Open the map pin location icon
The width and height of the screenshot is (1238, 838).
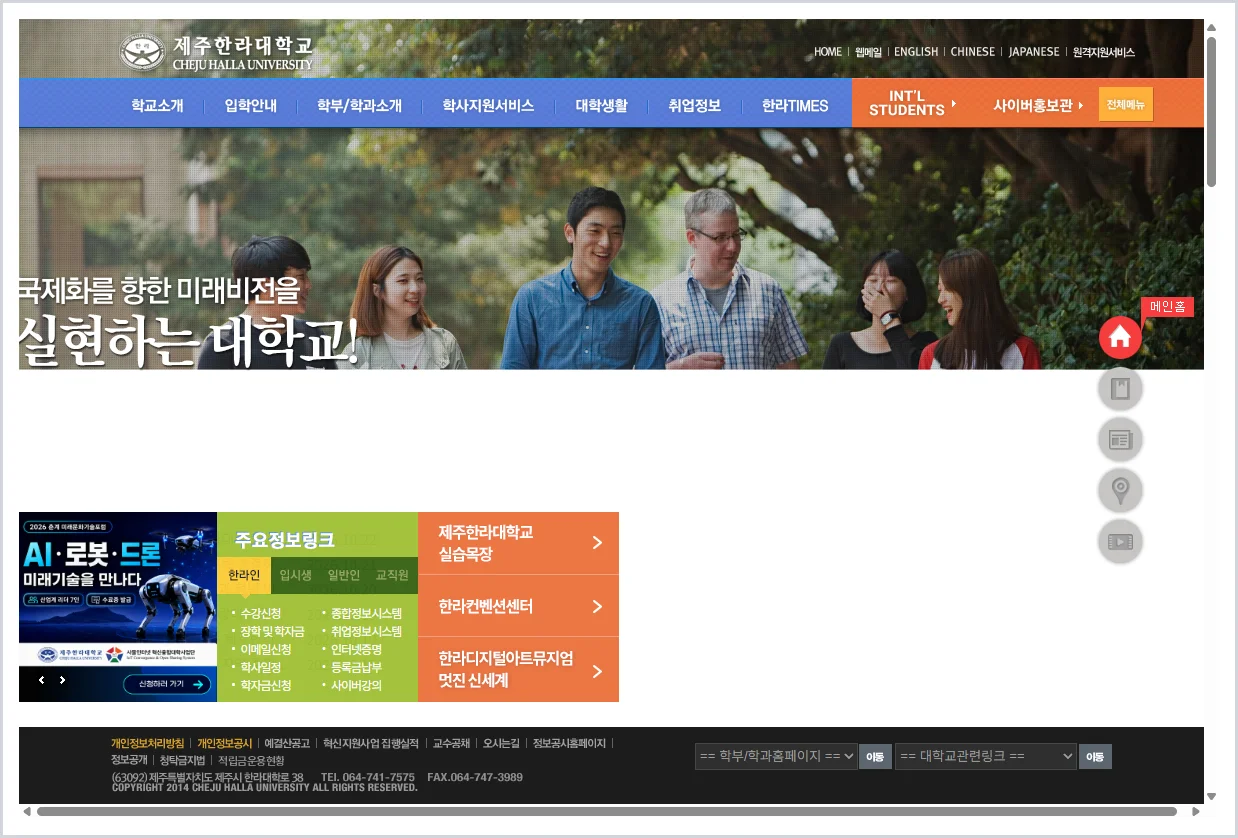coord(1120,490)
